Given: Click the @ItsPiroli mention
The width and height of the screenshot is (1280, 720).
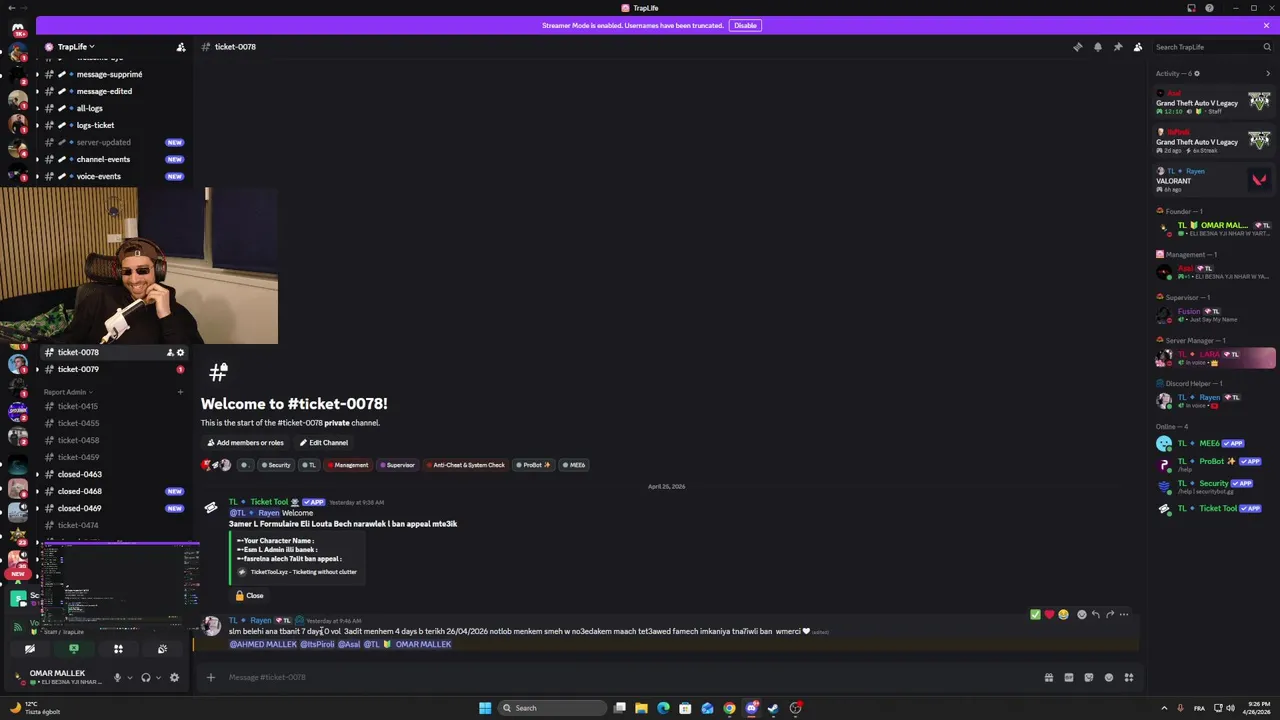Looking at the screenshot, I should (x=317, y=644).
